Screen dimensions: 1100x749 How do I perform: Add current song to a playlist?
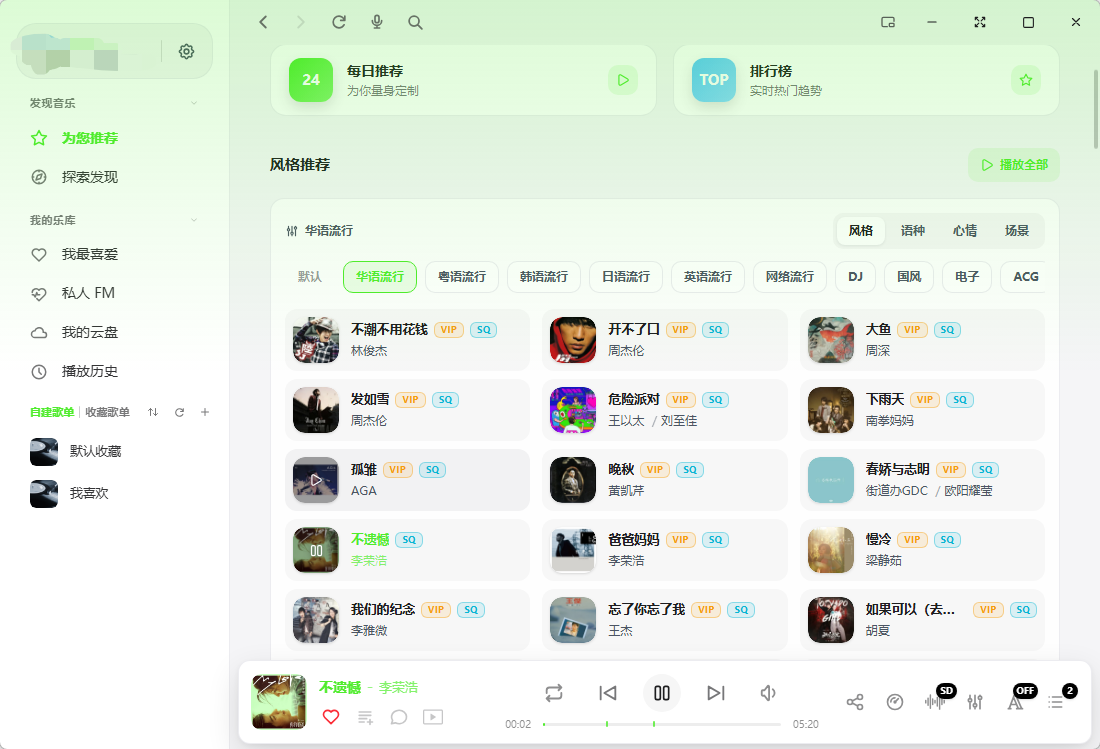(x=365, y=717)
